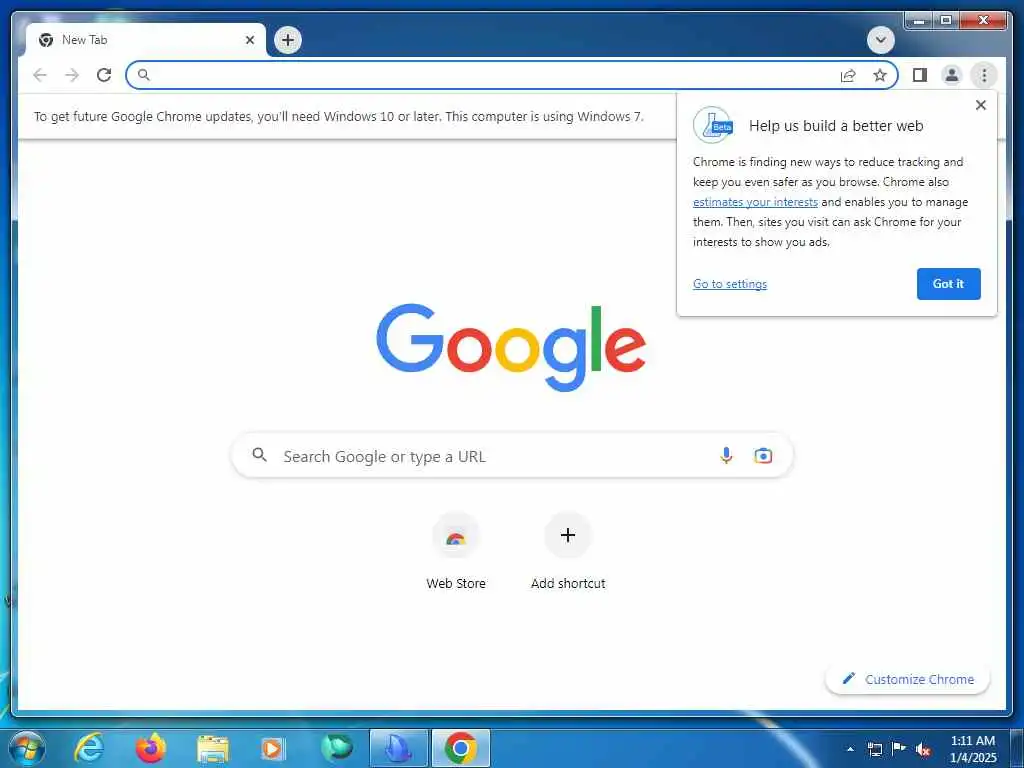The width and height of the screenshot is (1024, 768).
Task: Open the share this page icon
Action: (x=848, y=76)
